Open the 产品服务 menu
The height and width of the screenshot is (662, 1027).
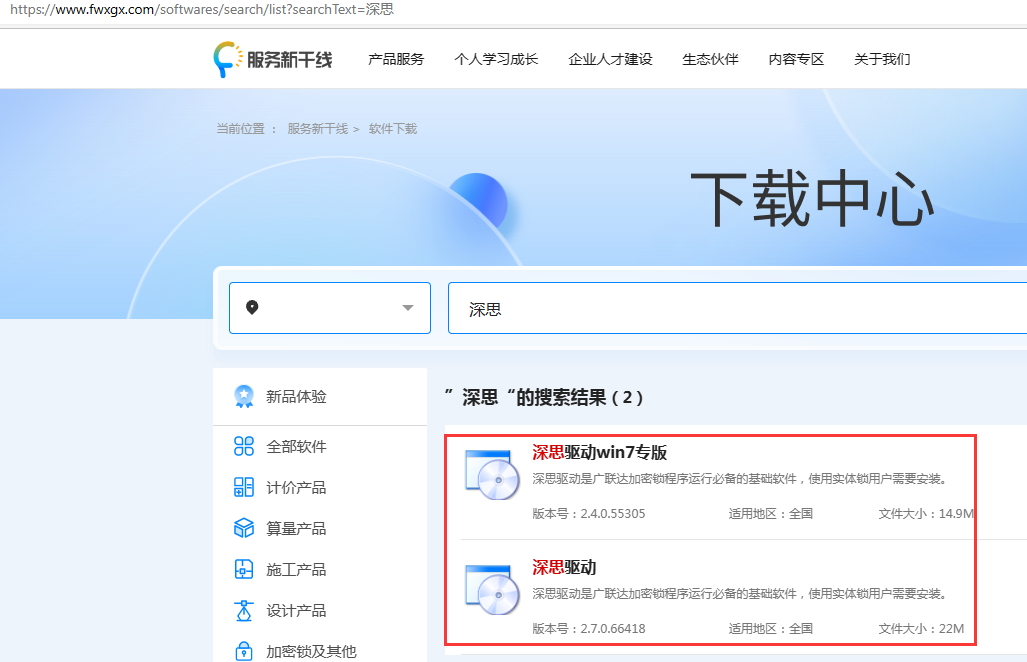click(396, 60)
